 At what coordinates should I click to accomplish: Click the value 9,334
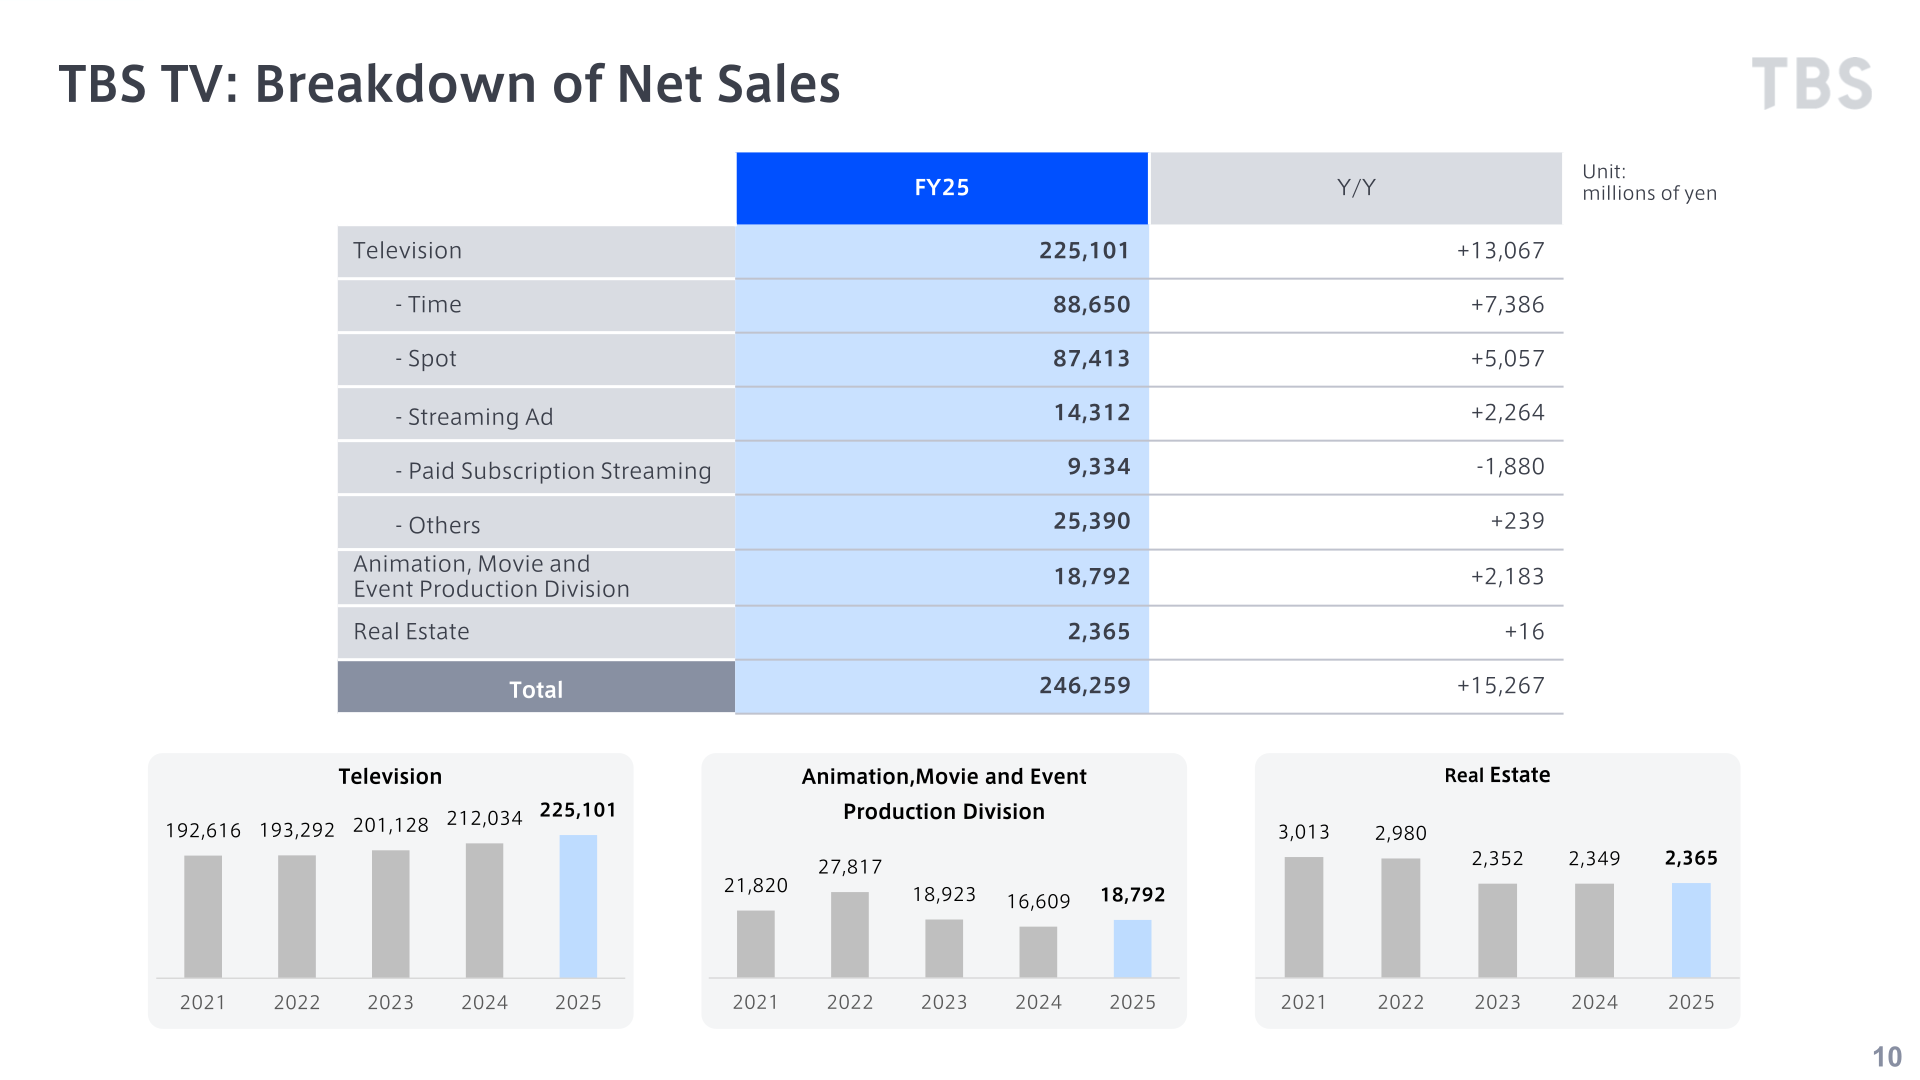point(1098,467)
